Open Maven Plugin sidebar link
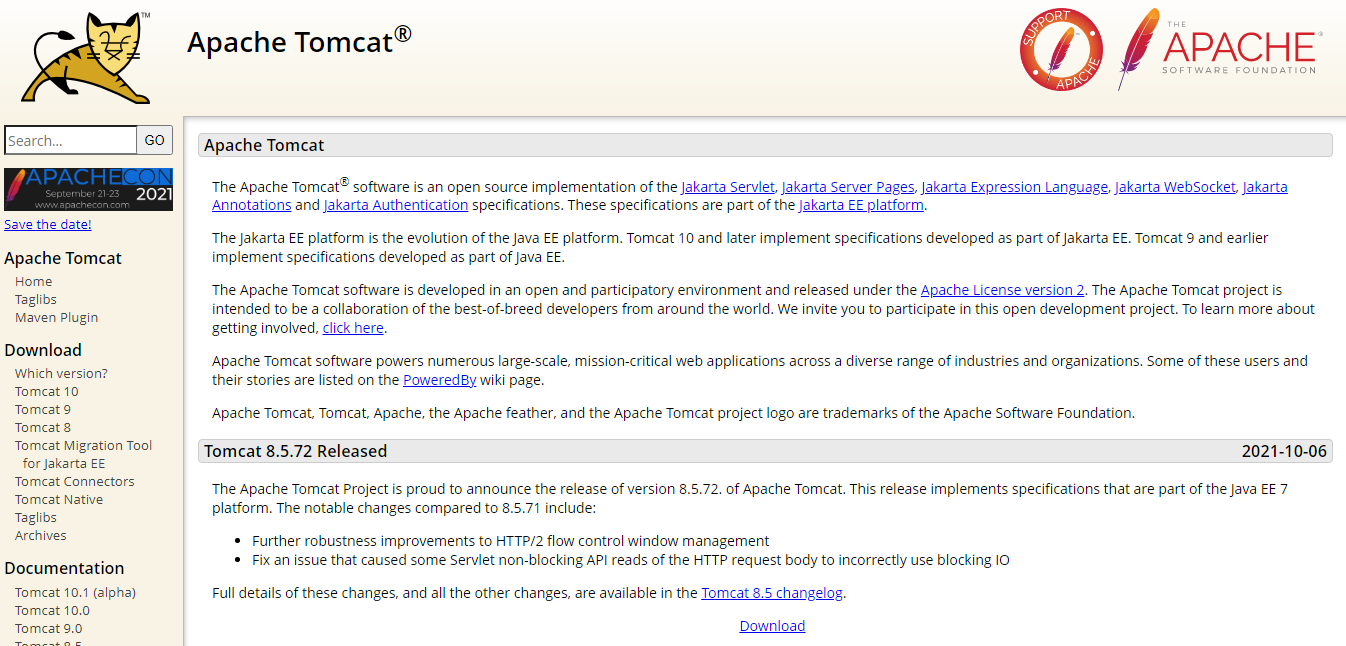Viewport: 1346px width, 646px height. click(x=57, y=317)
